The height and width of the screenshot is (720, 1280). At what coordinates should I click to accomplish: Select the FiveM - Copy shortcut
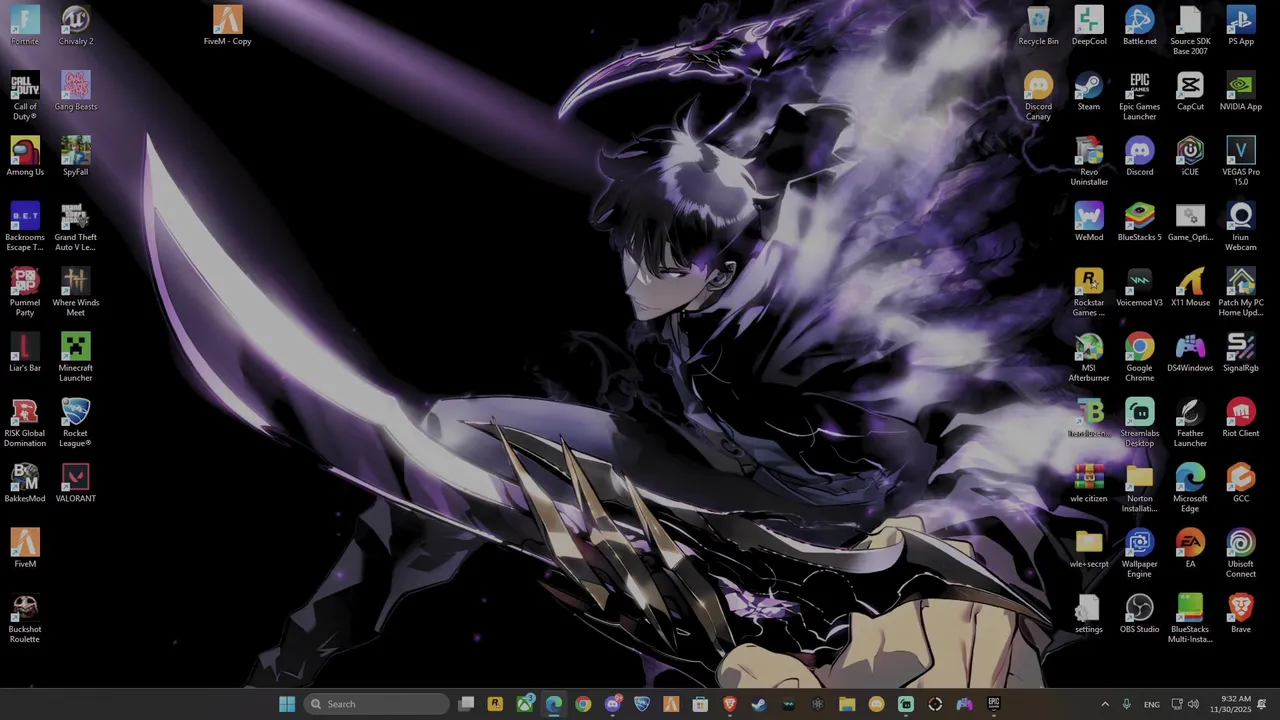pos(227,25)
